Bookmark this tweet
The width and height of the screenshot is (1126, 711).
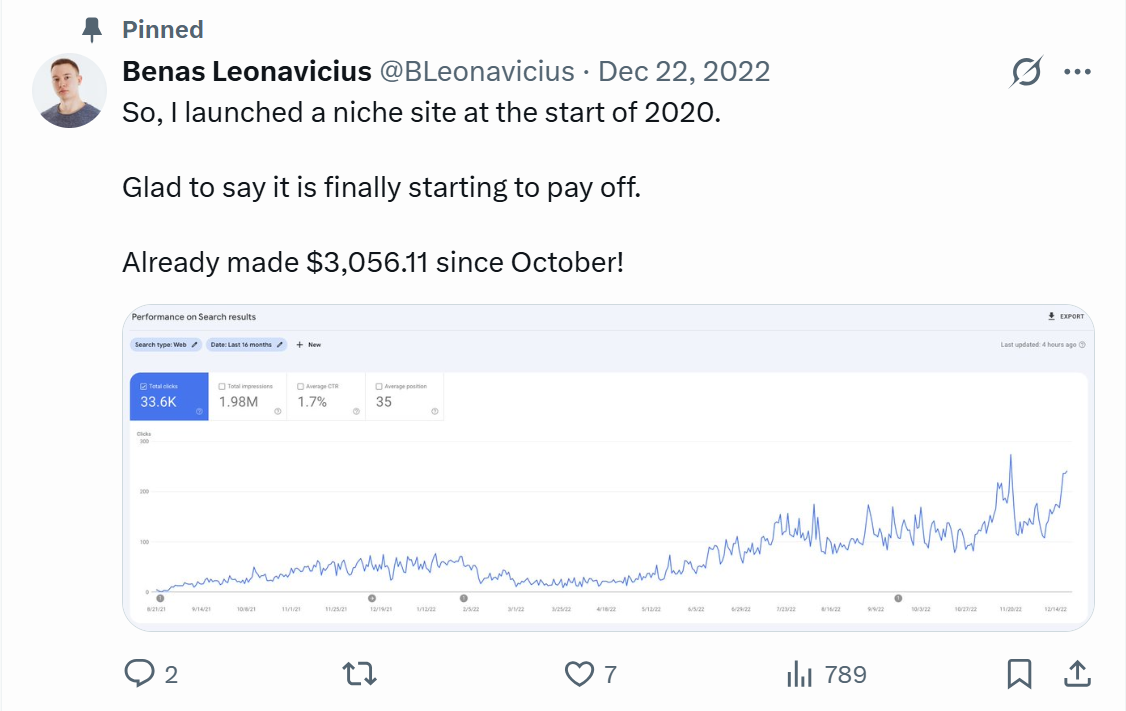1019,674
